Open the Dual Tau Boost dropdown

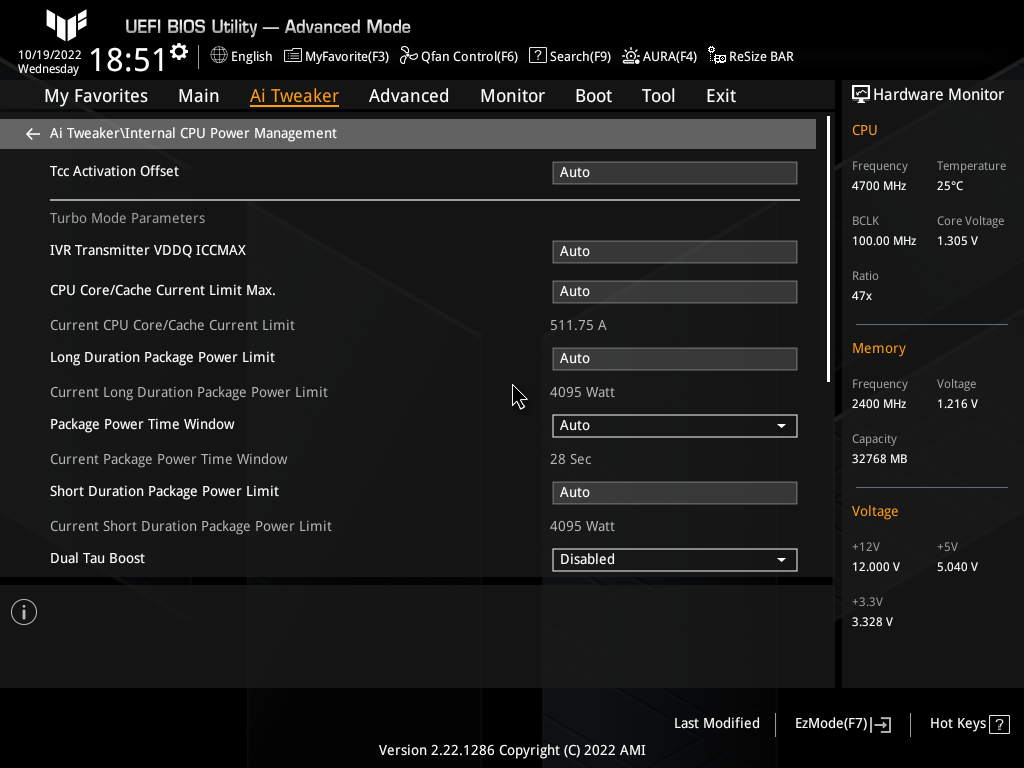pos(781,559)
